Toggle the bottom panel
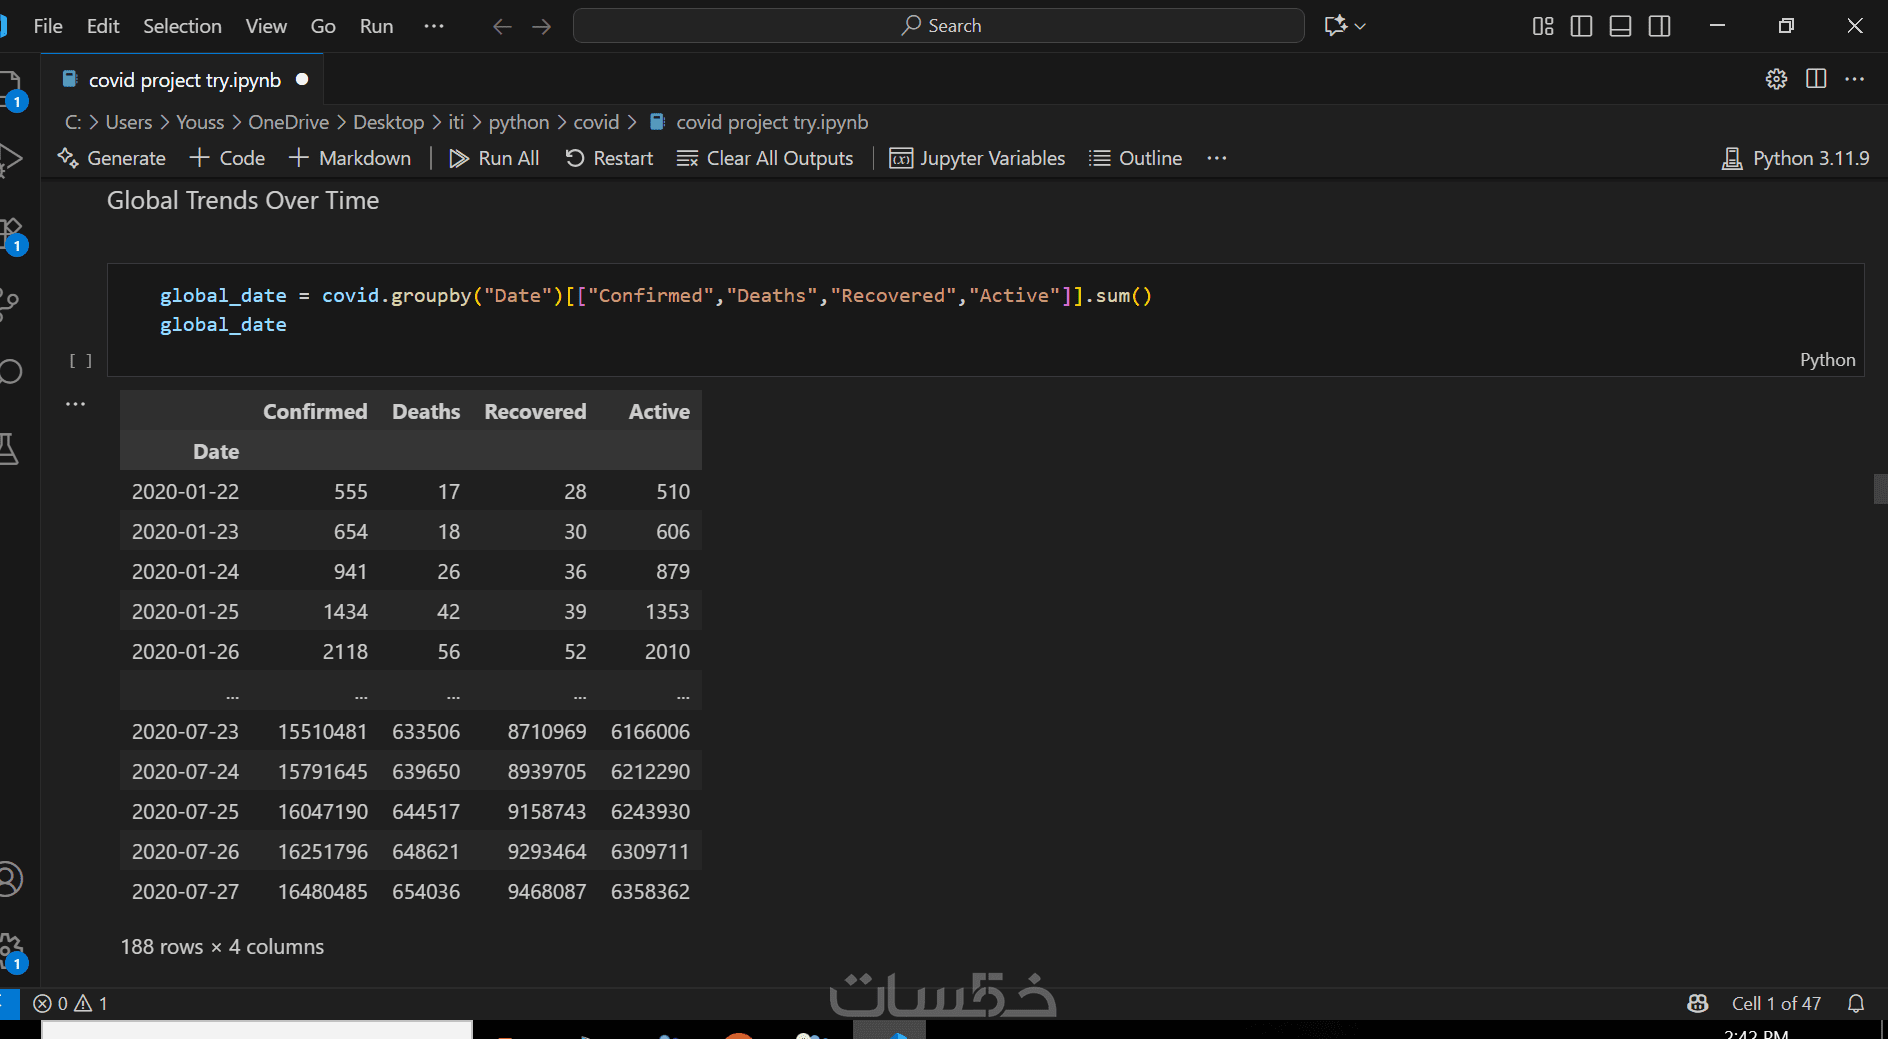1888x1039 pixels. click(1621, 26)
